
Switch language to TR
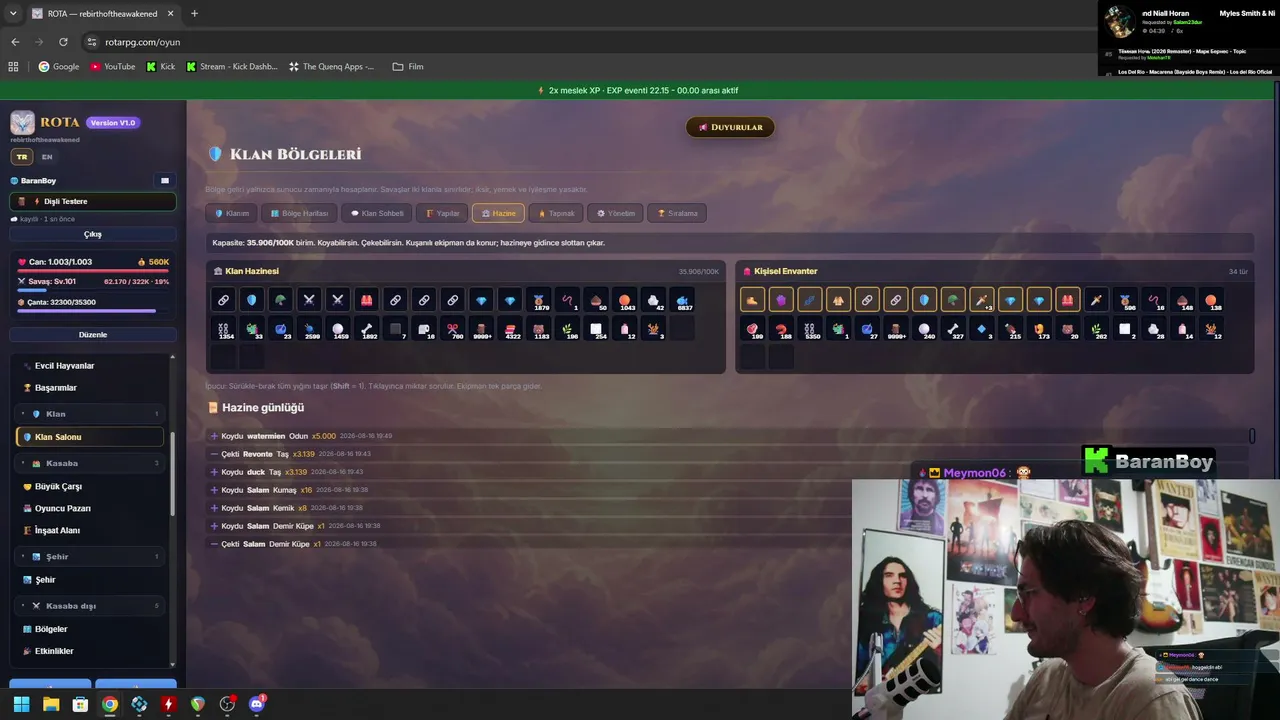pos(22,157)
